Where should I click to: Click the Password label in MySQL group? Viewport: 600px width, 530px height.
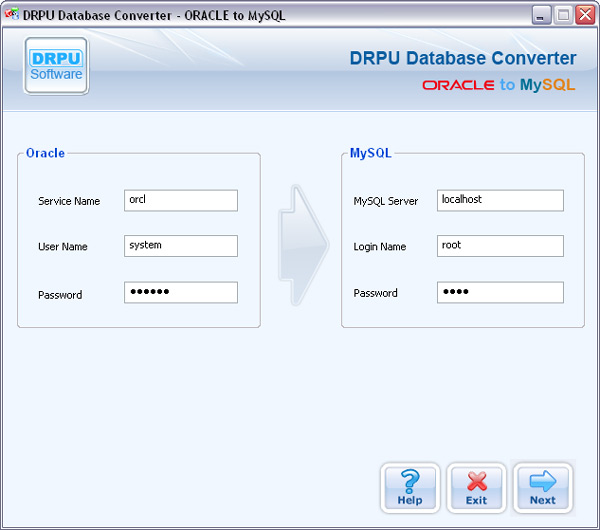[375, 293]
